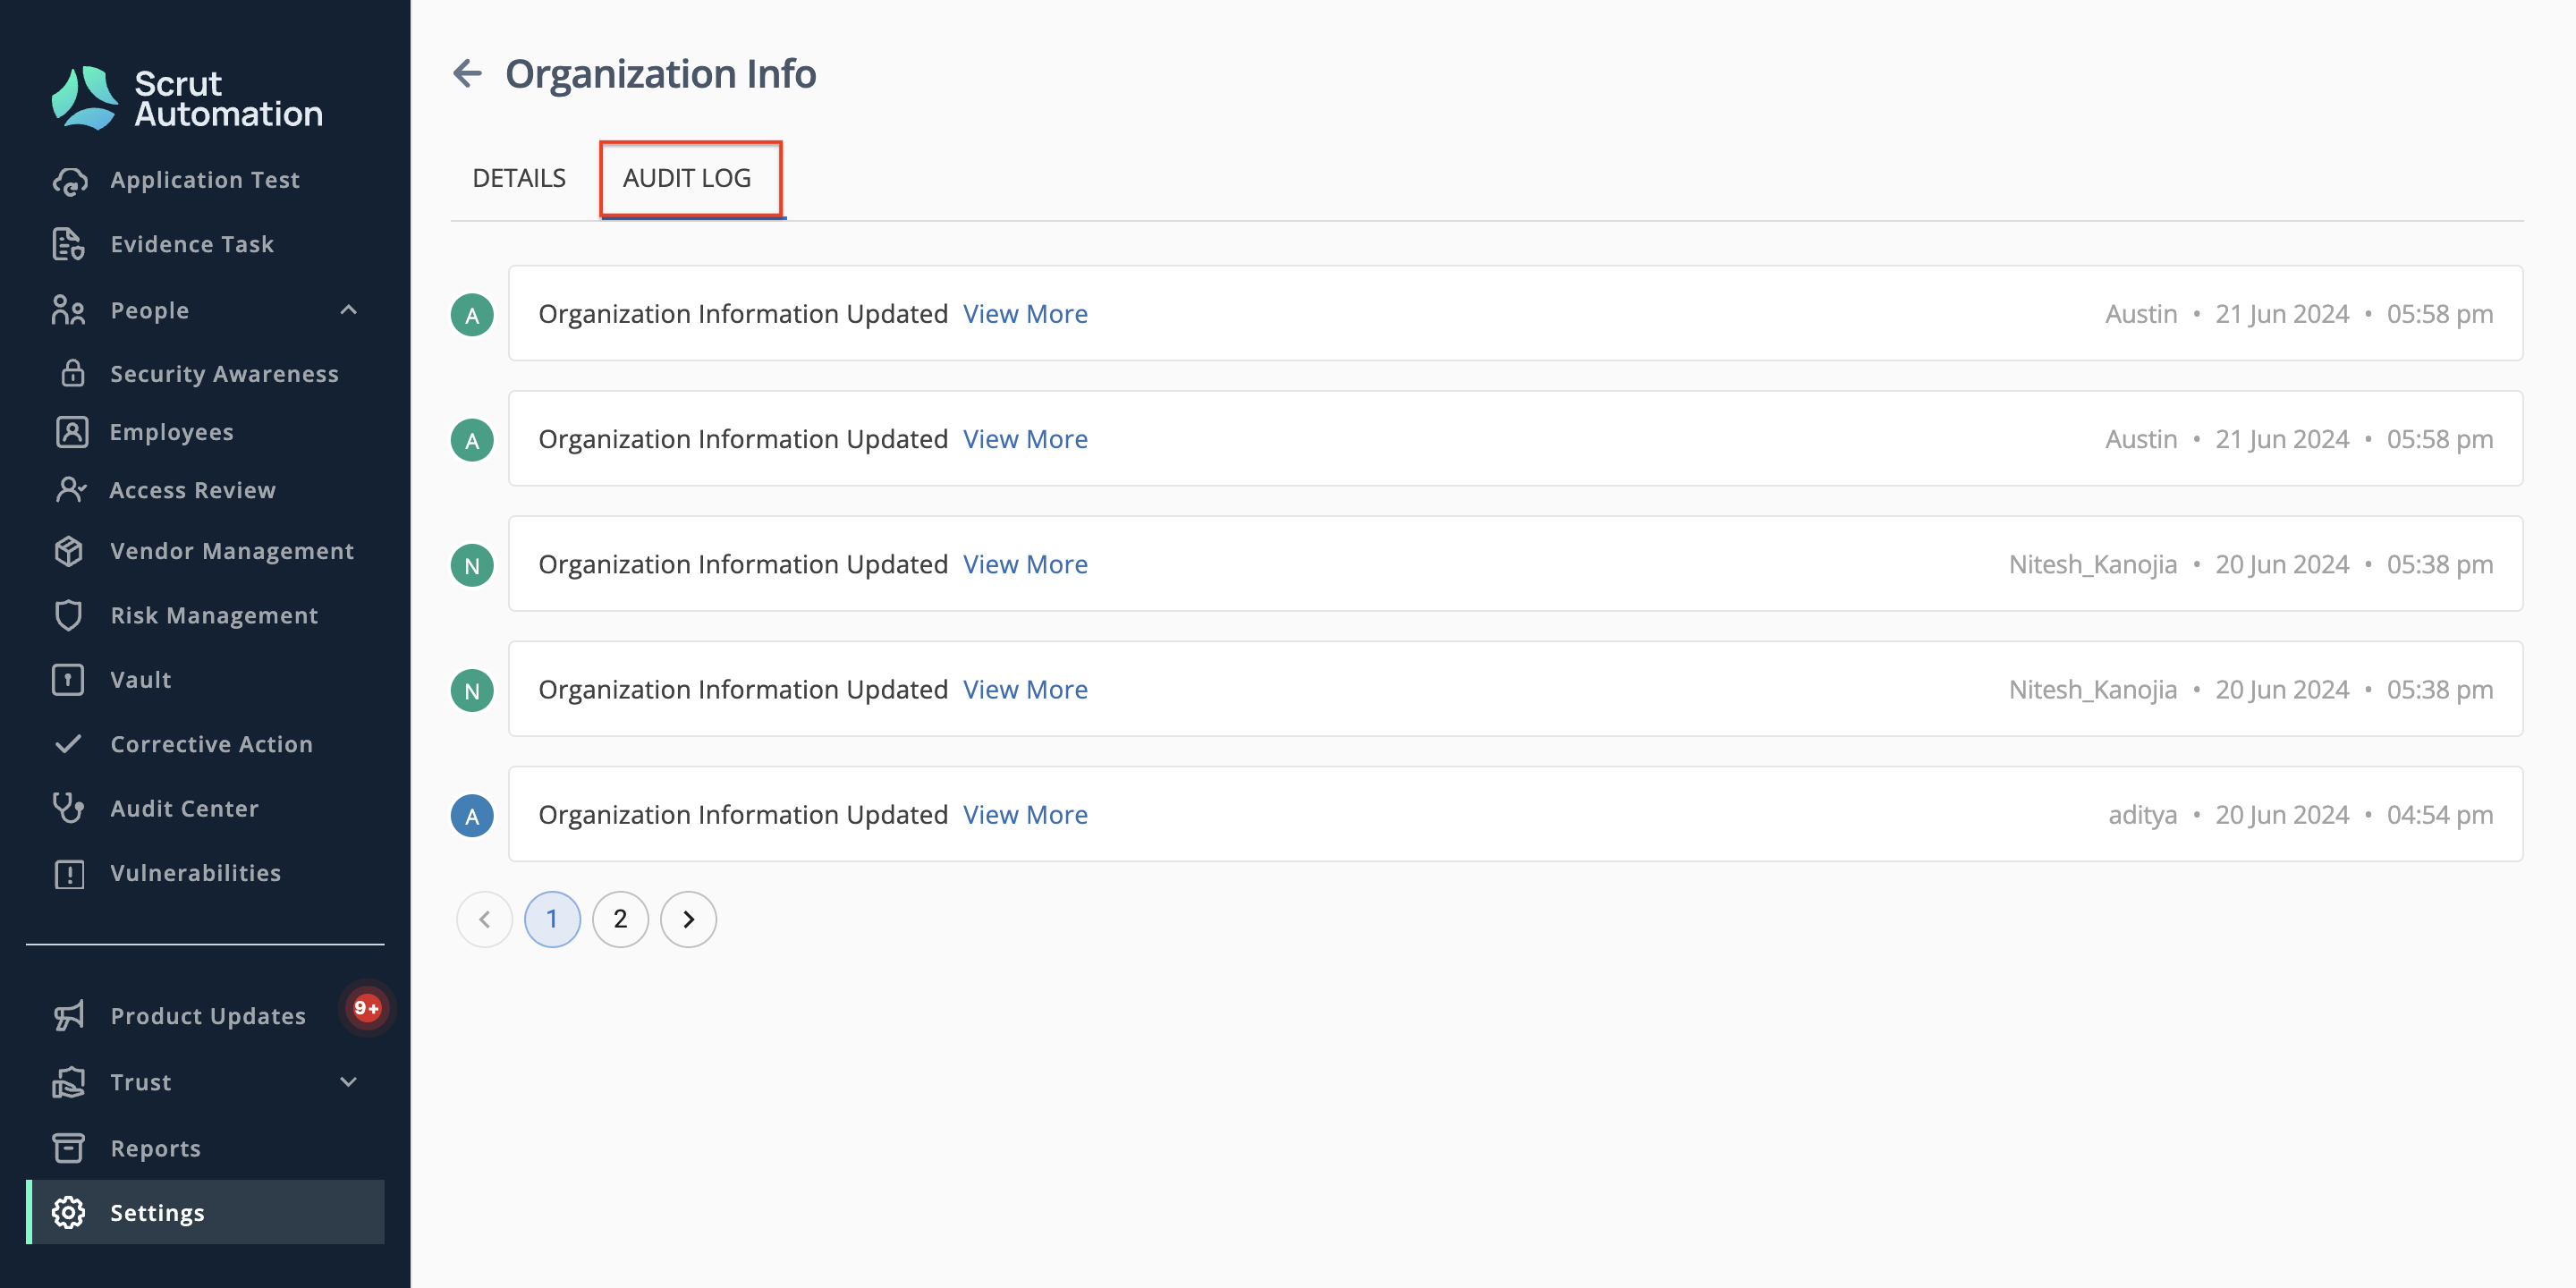Click the Product Updates megaphone icon

[x=69, y=1016]
